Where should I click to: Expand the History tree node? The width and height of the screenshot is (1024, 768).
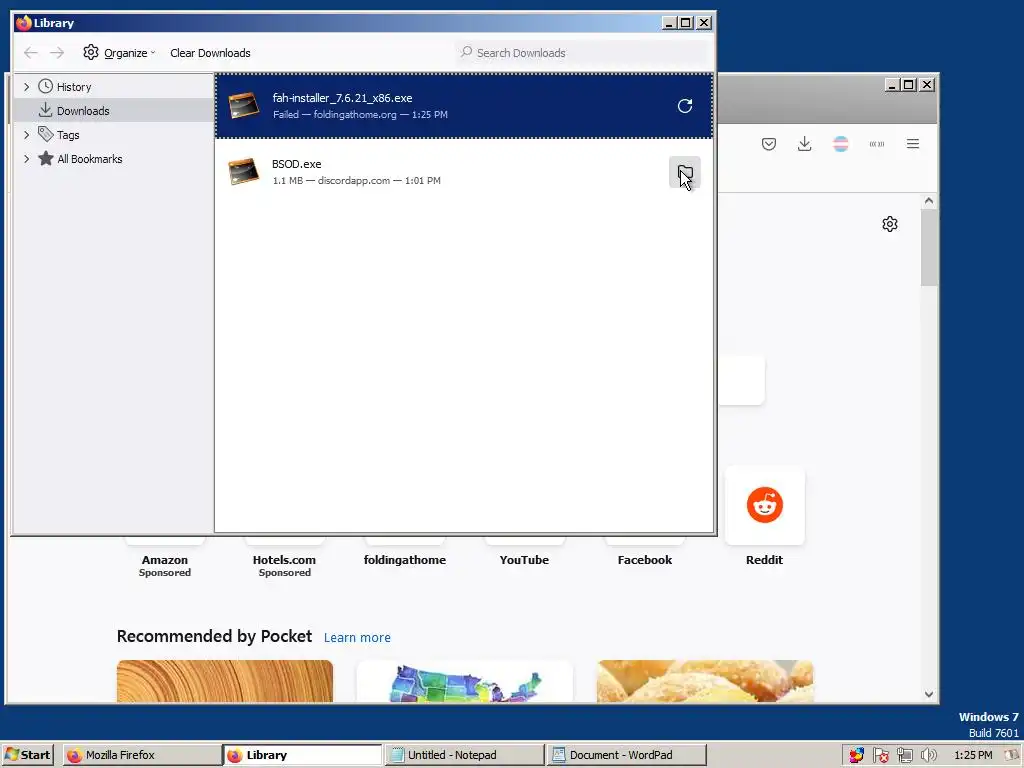[26, 87]
